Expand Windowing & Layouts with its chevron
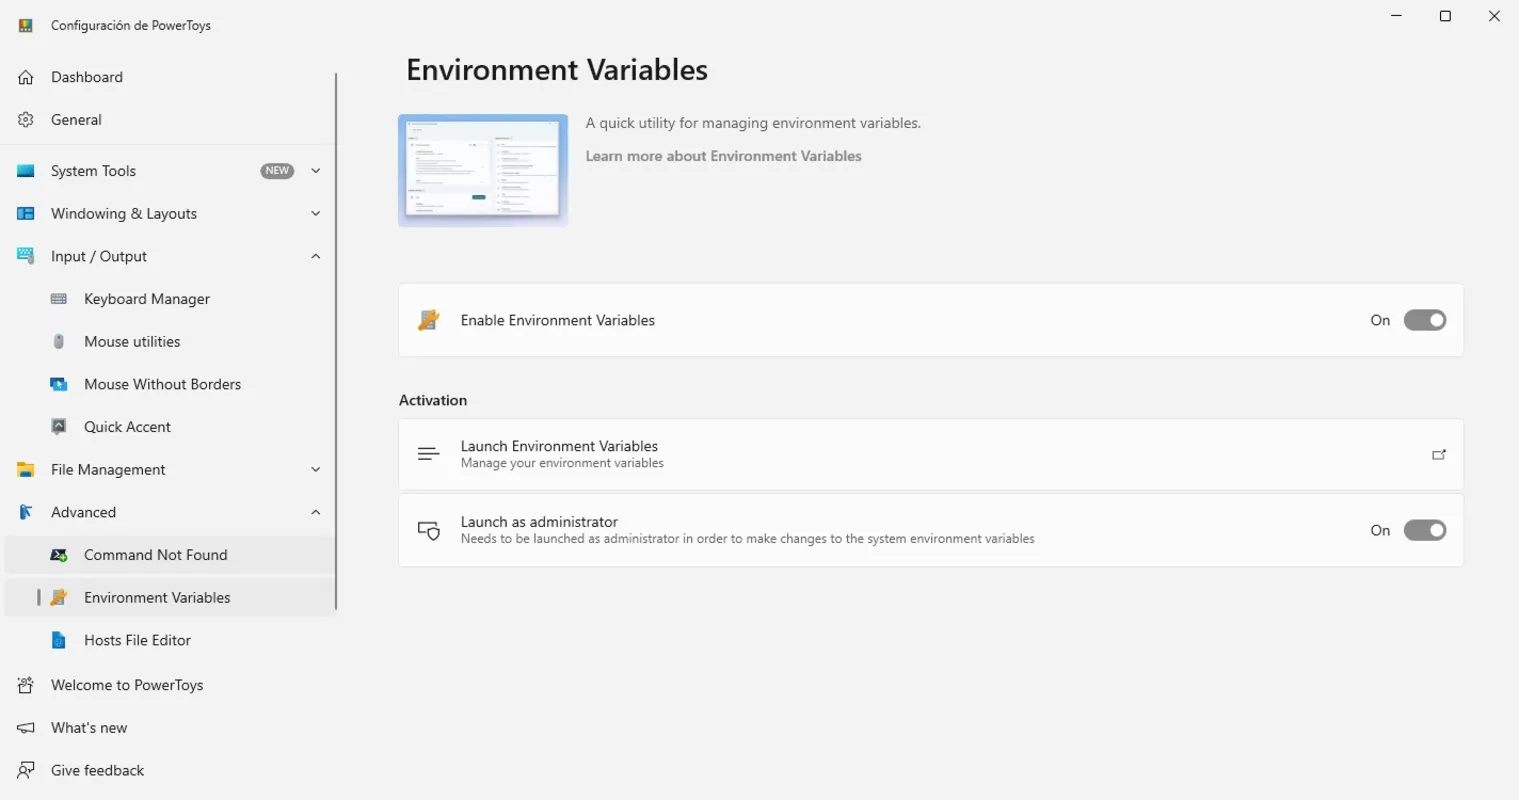The height and width of the screenshot is (800, 1519). [316, 214]
